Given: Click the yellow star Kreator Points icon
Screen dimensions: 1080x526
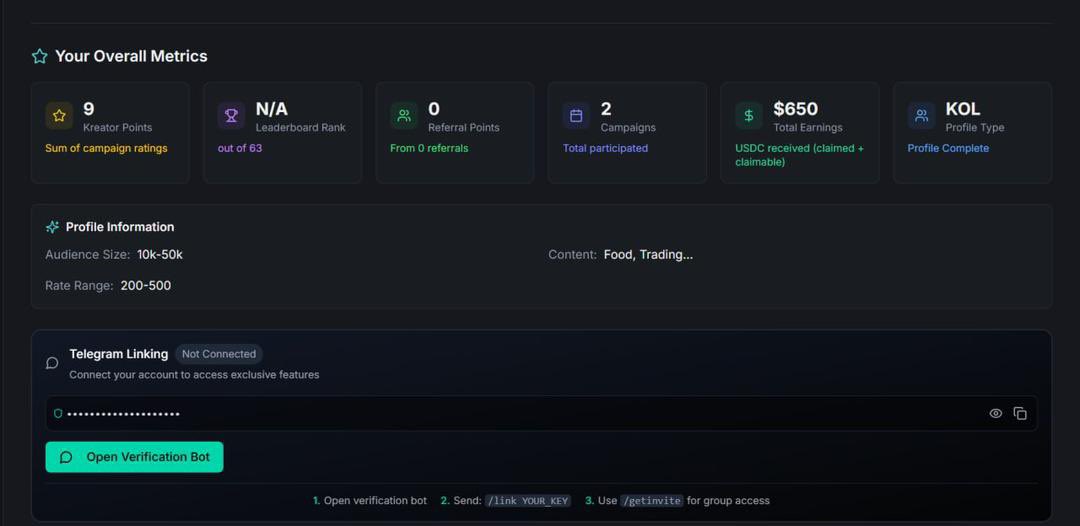Looking at the screenshot, I should 59,116.
